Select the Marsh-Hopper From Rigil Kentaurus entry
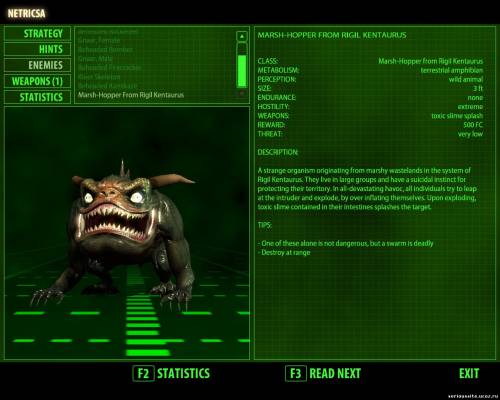This screenshot has height=400, width=500. click(131, 95)
